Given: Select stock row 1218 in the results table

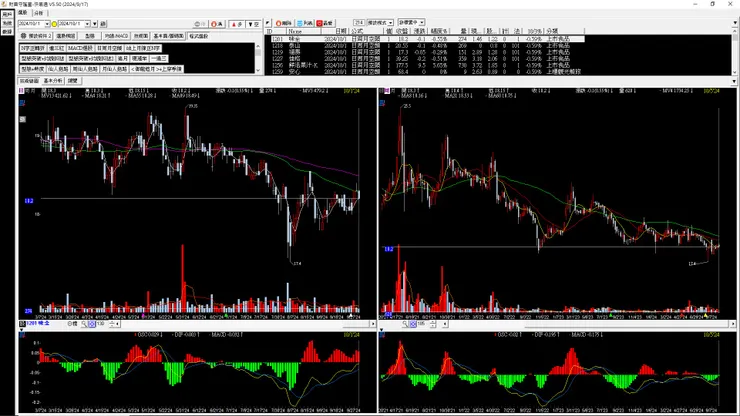Looking at the screenshot, I should (x=427, y=46).
